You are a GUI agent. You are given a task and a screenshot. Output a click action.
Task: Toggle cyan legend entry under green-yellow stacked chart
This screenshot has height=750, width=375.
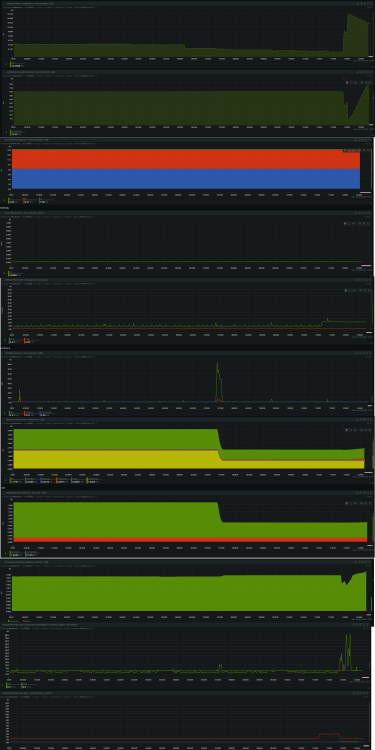[78, 480]
